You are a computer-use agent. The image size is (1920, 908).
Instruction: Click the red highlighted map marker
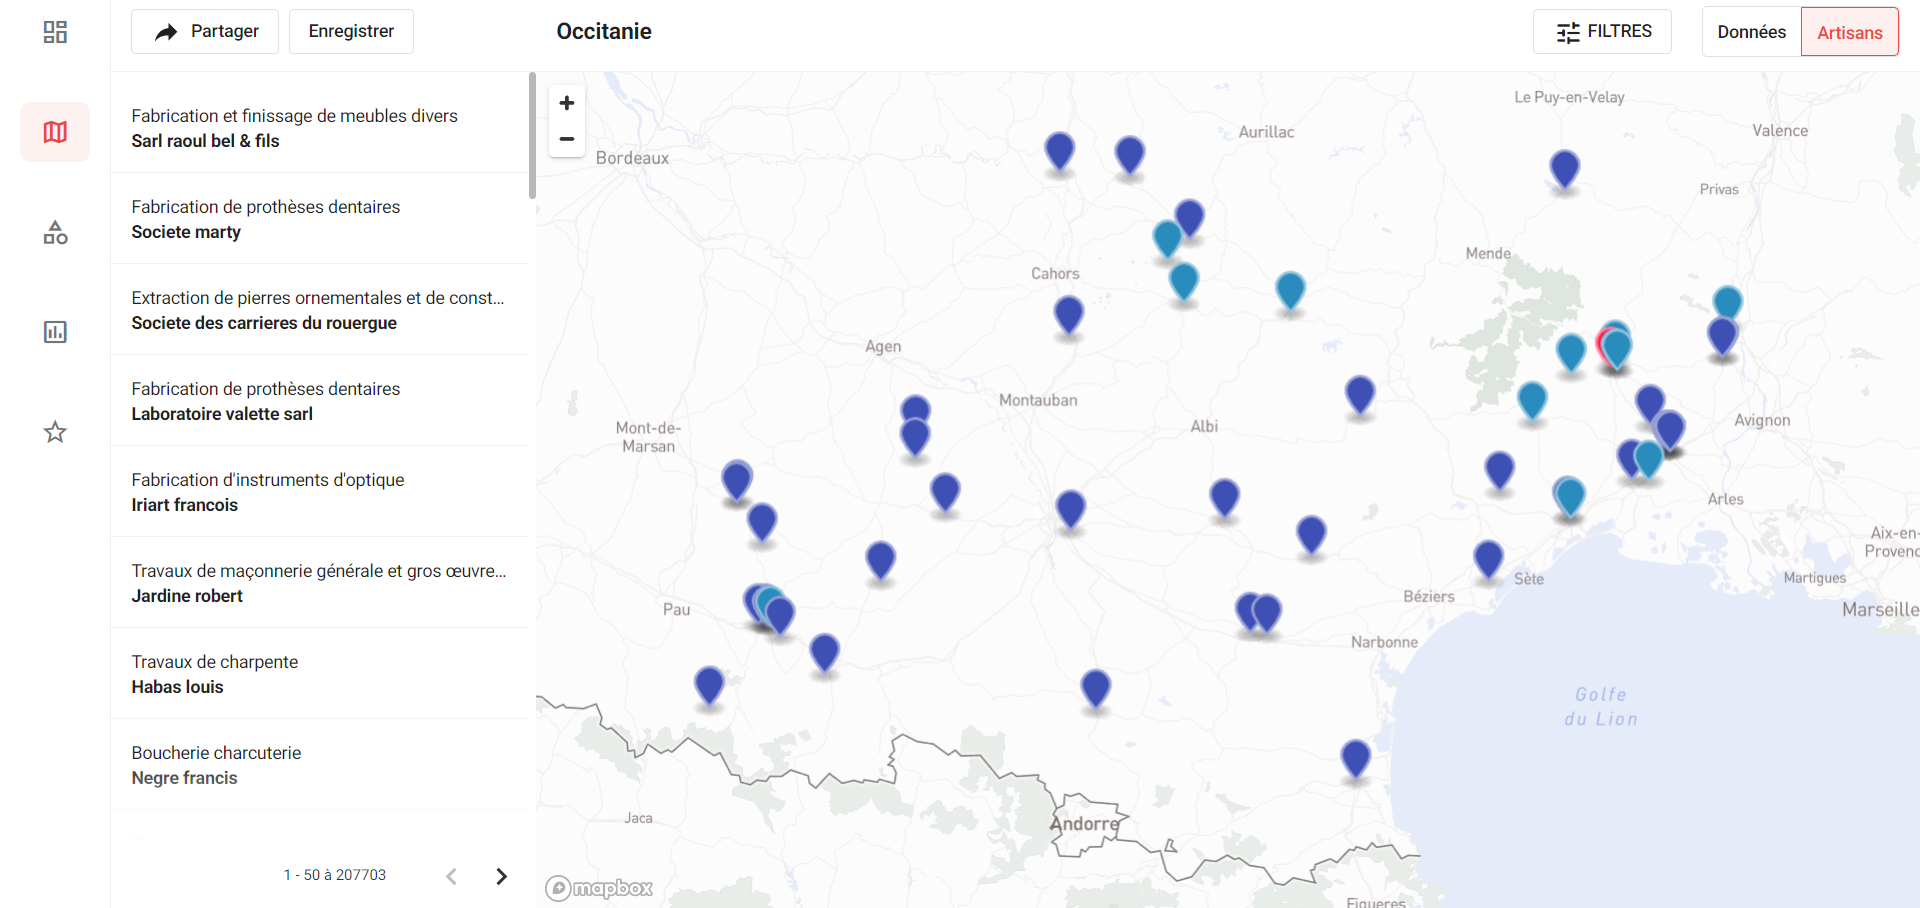click(1603, 346)
